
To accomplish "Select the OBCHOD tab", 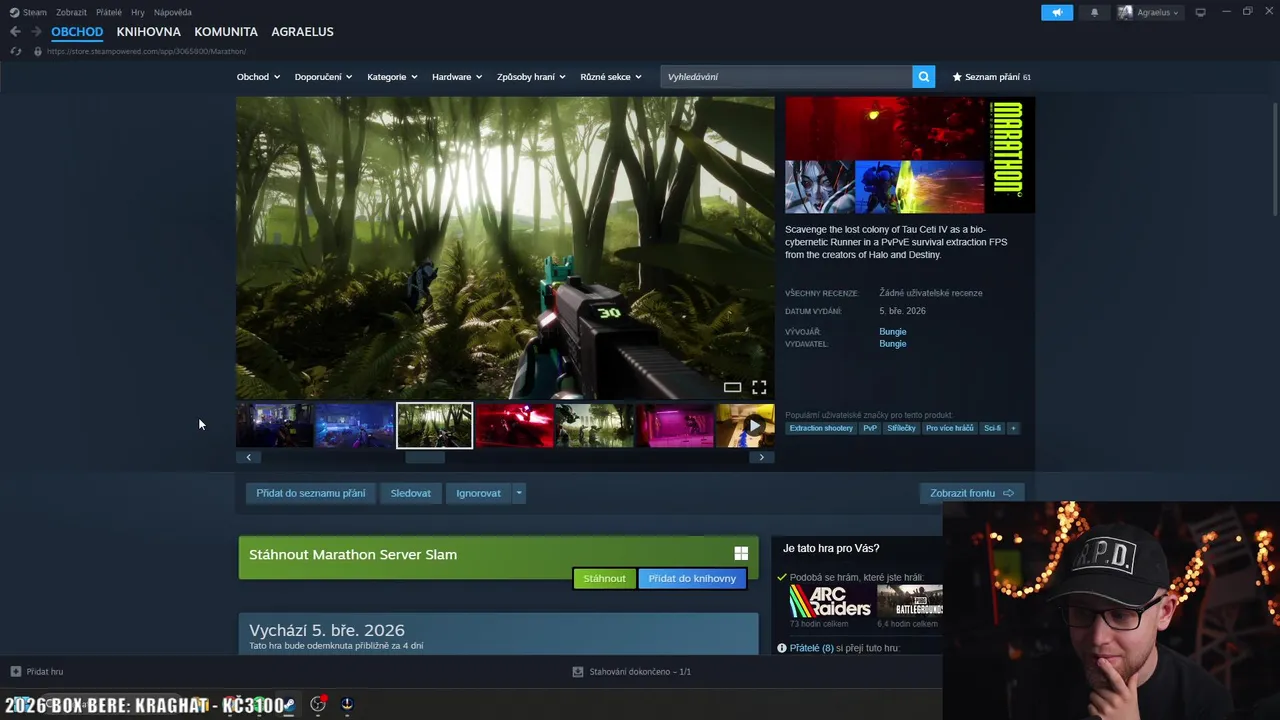I will click(x=77, y=32).
